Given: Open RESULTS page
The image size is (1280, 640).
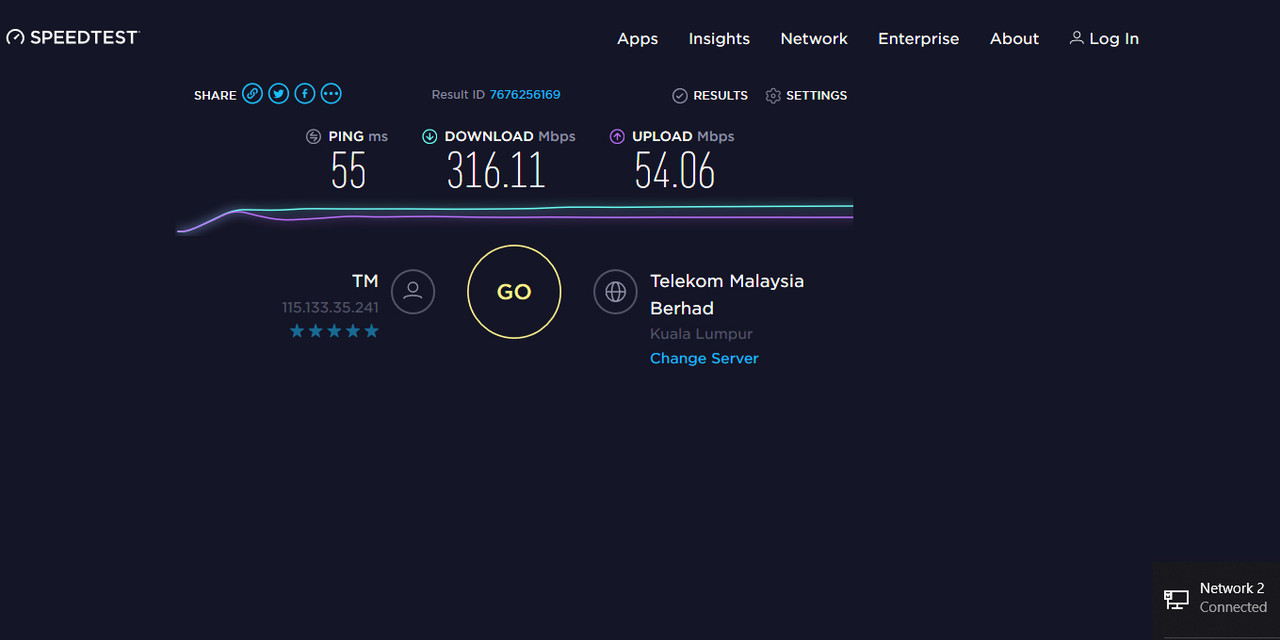Looking at the screenshot, I should pos(710,95).
